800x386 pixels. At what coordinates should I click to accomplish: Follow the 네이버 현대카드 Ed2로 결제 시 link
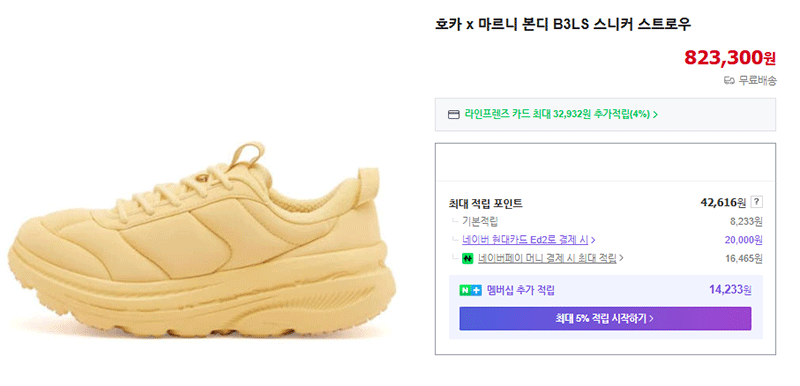click(525, 239)
